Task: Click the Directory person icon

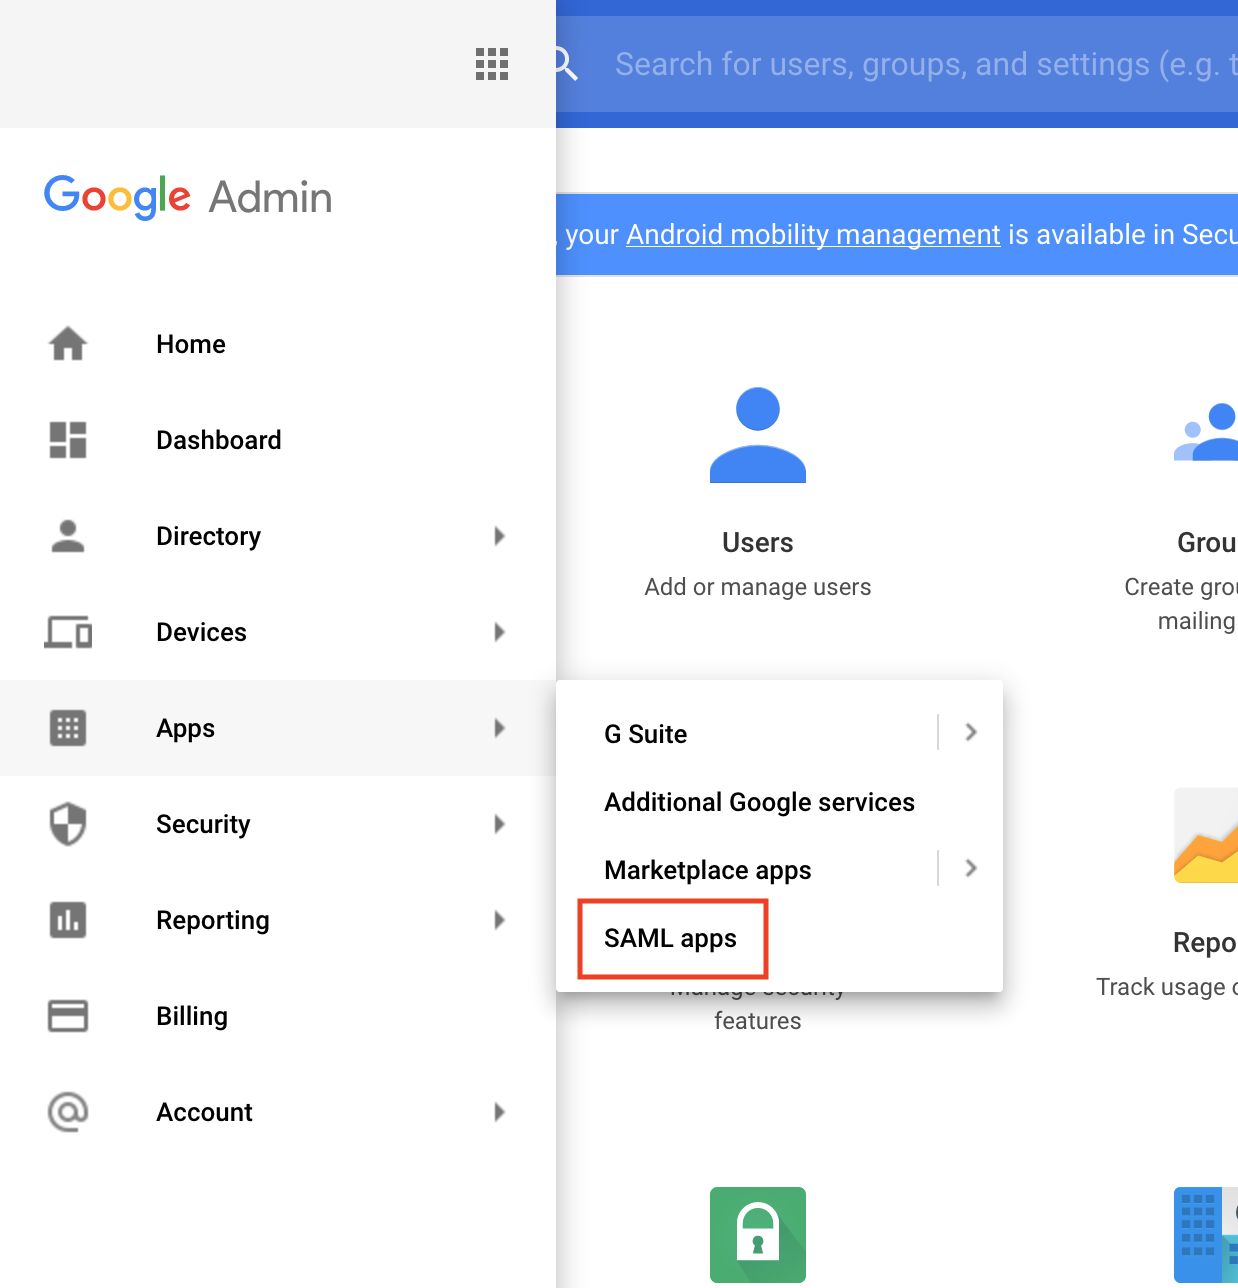Action: point(68,536)
